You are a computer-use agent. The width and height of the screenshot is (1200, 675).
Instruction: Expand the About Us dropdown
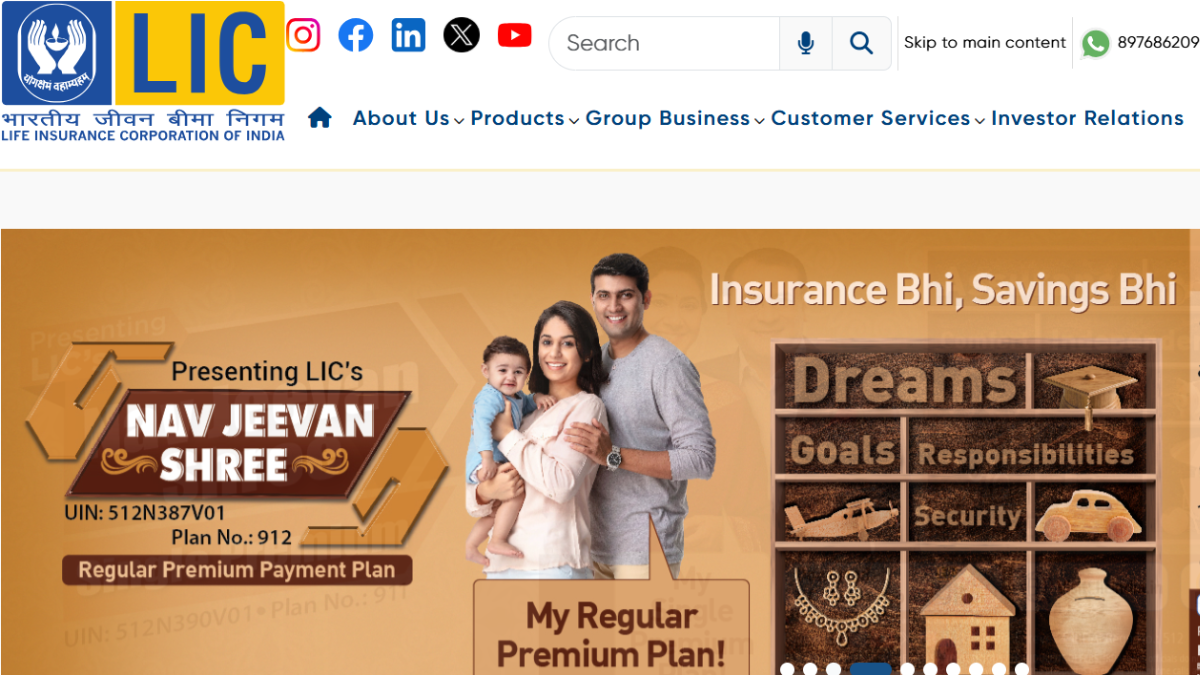coord(408,118)
